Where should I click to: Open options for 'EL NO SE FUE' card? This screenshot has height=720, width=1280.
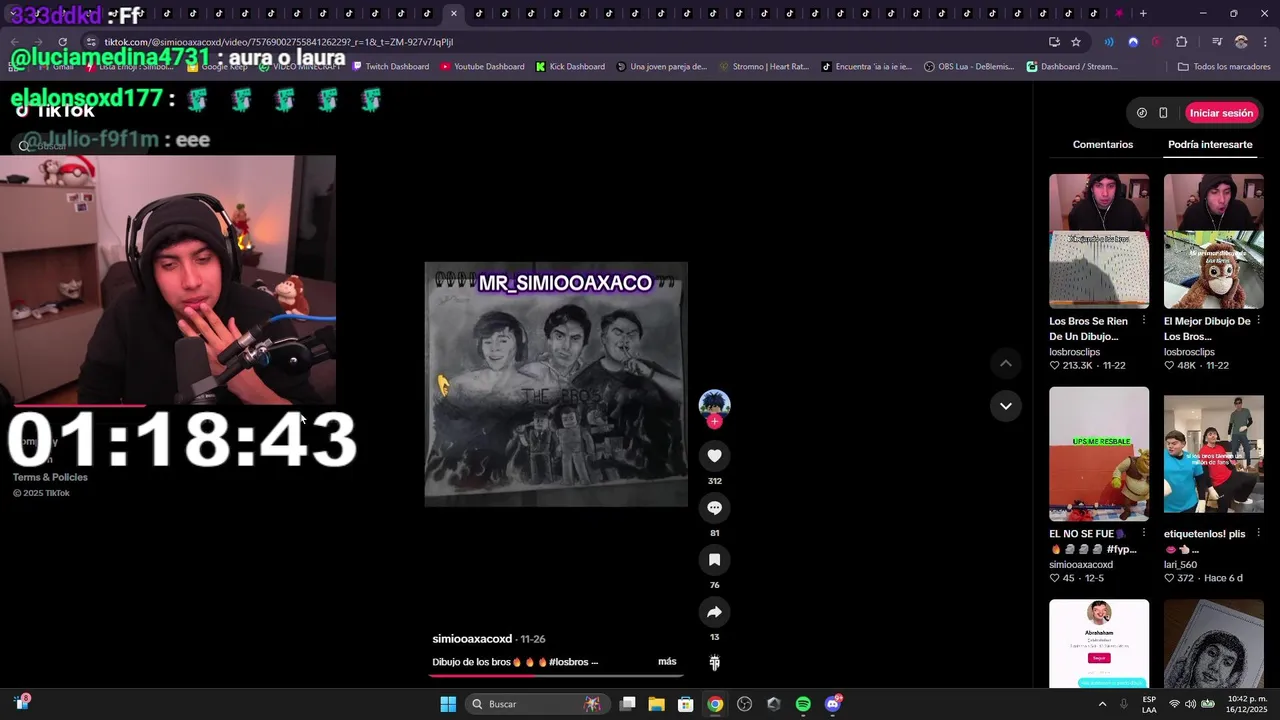point(1143,534)
